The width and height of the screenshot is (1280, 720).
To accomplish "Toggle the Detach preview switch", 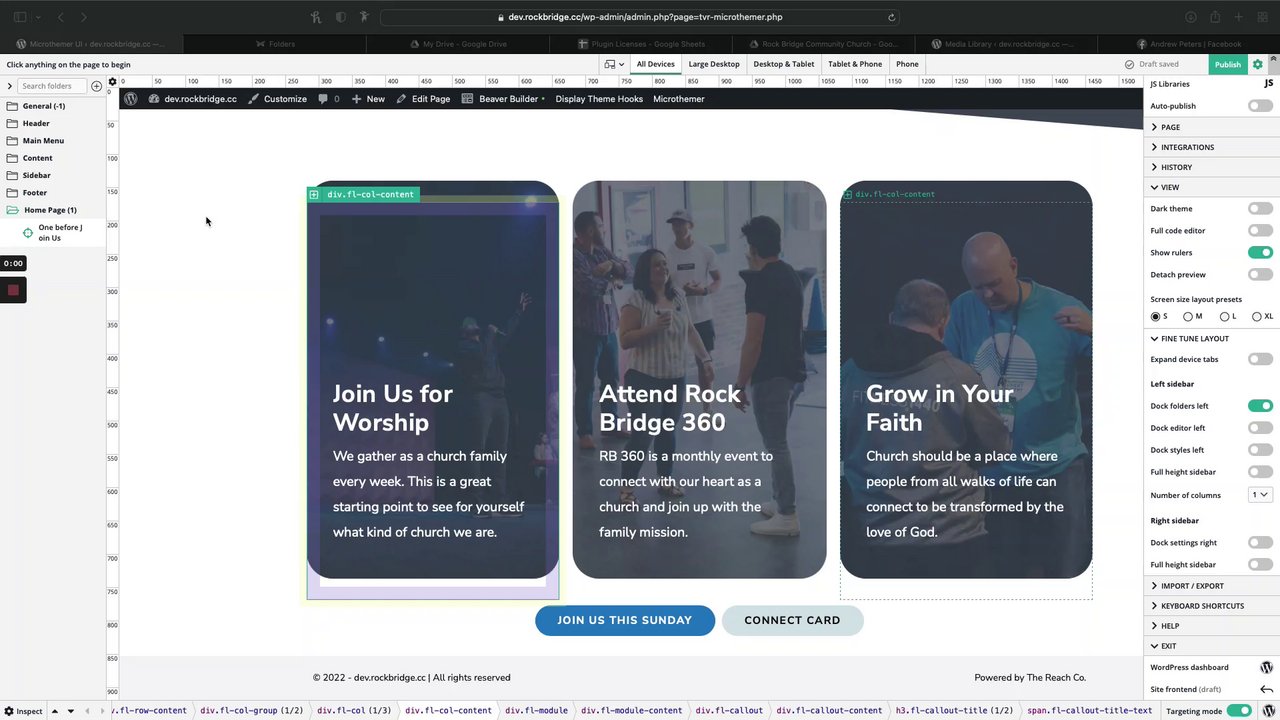I will (1260, 275).
